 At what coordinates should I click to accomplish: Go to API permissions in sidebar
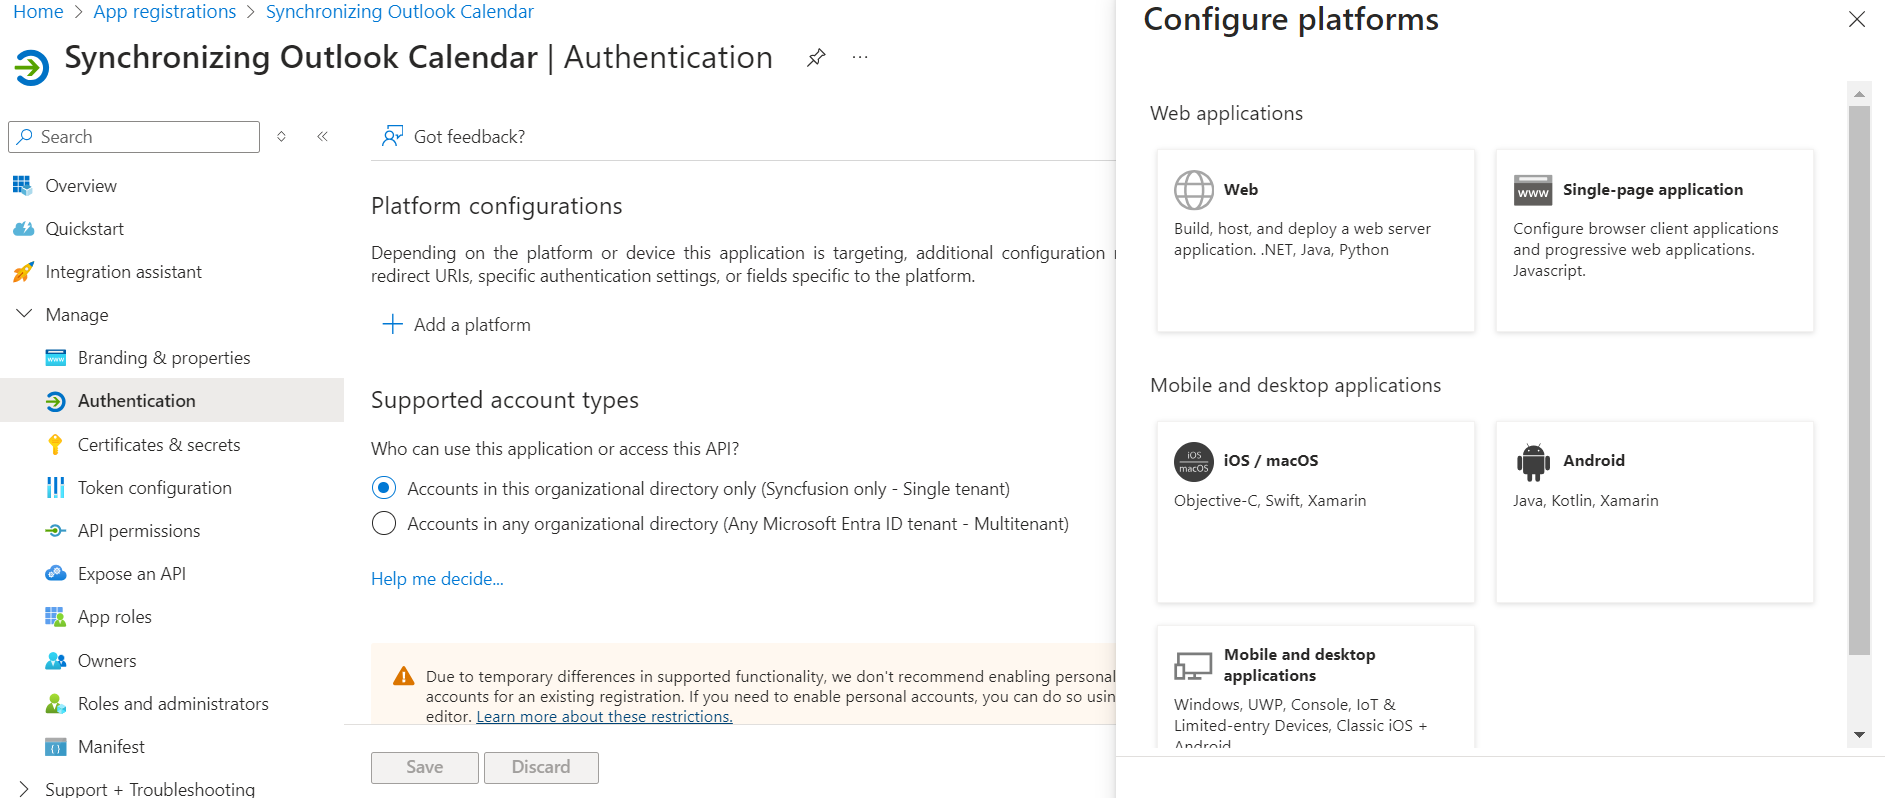[x=139, y=531]
